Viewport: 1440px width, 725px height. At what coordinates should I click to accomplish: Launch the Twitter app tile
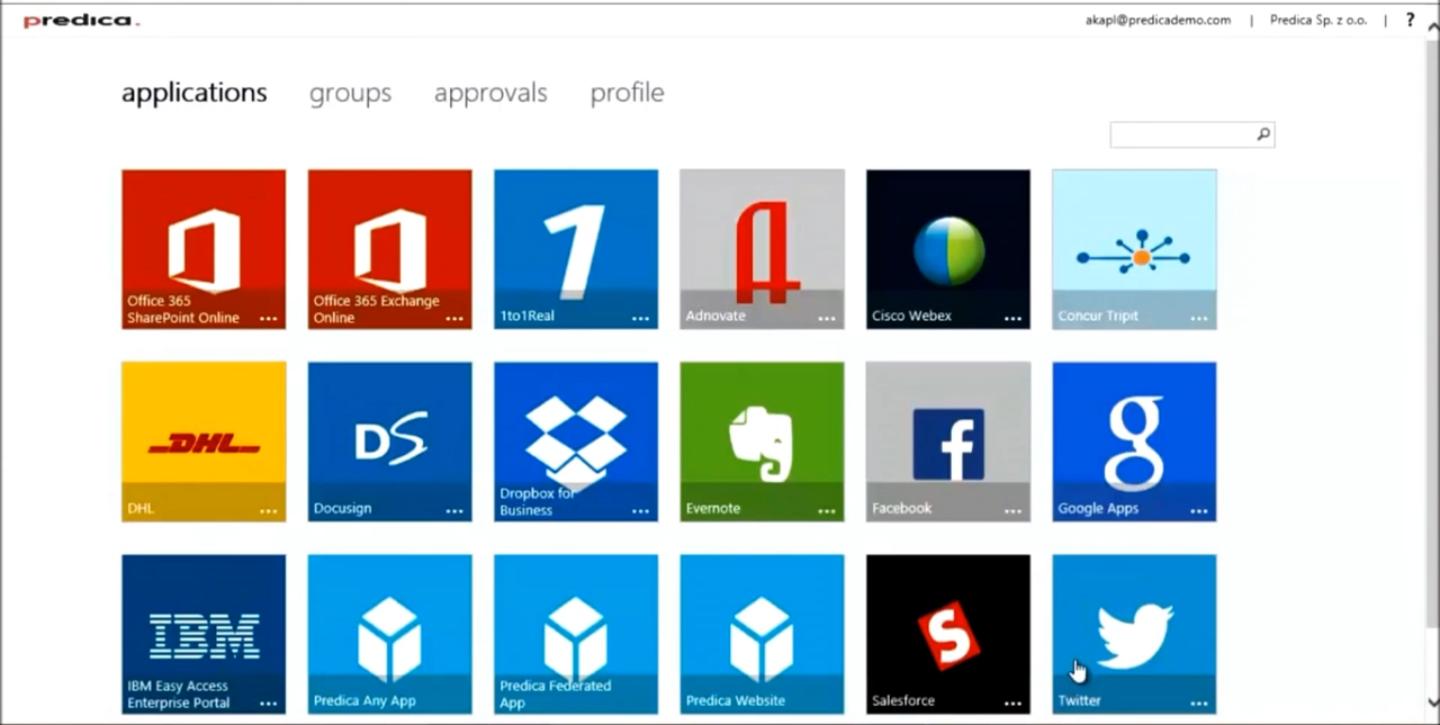[x=1134, y=634]
